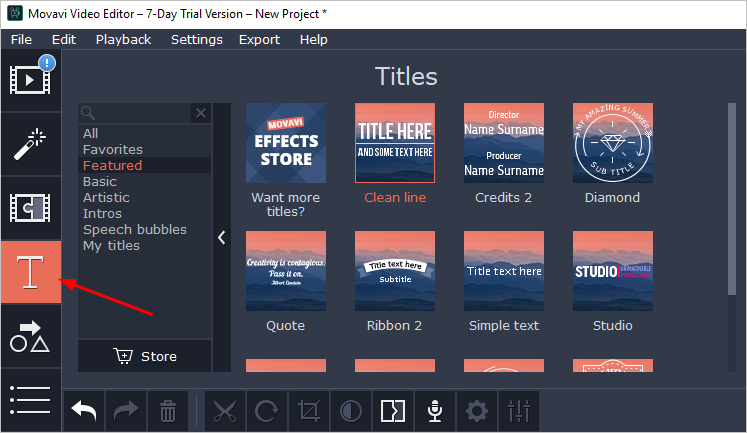Click the Record audio microphone icon
The image size is (747, 433).
coord(435,411)
